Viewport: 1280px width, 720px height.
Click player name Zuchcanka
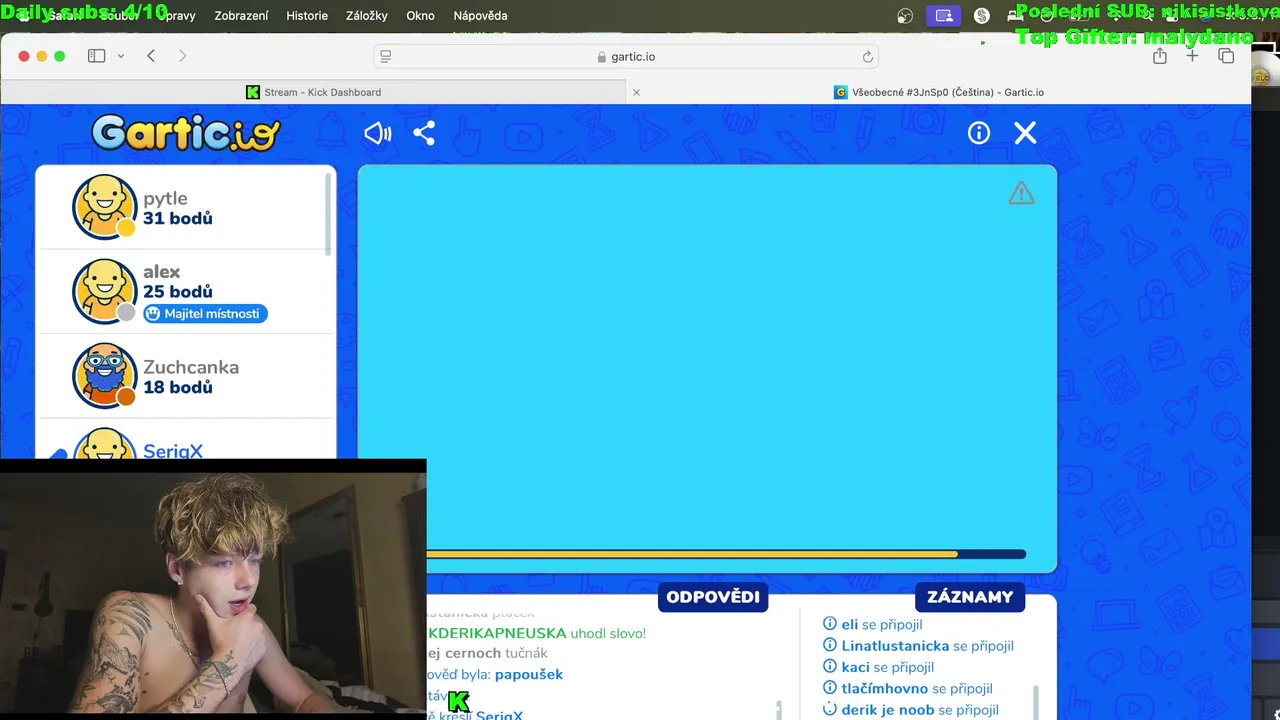click(x=191, y=367)
